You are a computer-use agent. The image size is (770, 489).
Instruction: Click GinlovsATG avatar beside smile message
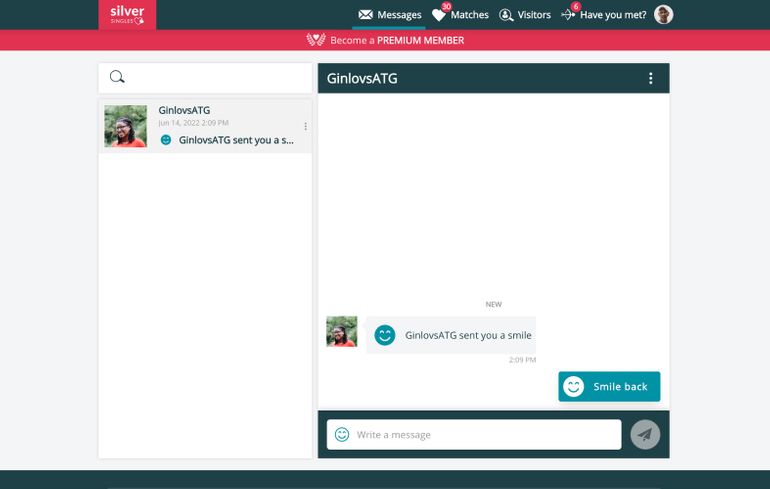point(342,331)
